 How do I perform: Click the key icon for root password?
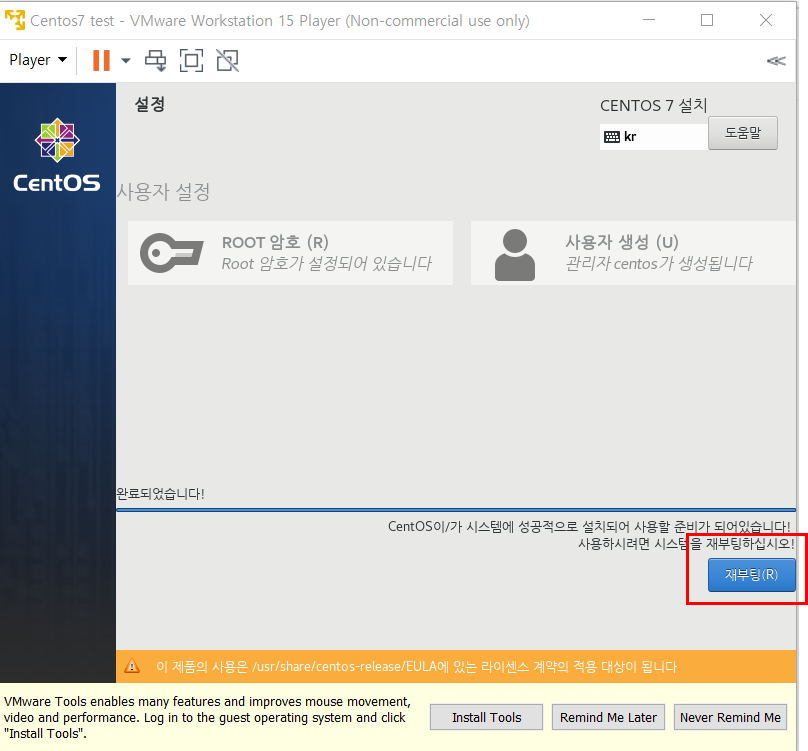[x=172, y=253]
